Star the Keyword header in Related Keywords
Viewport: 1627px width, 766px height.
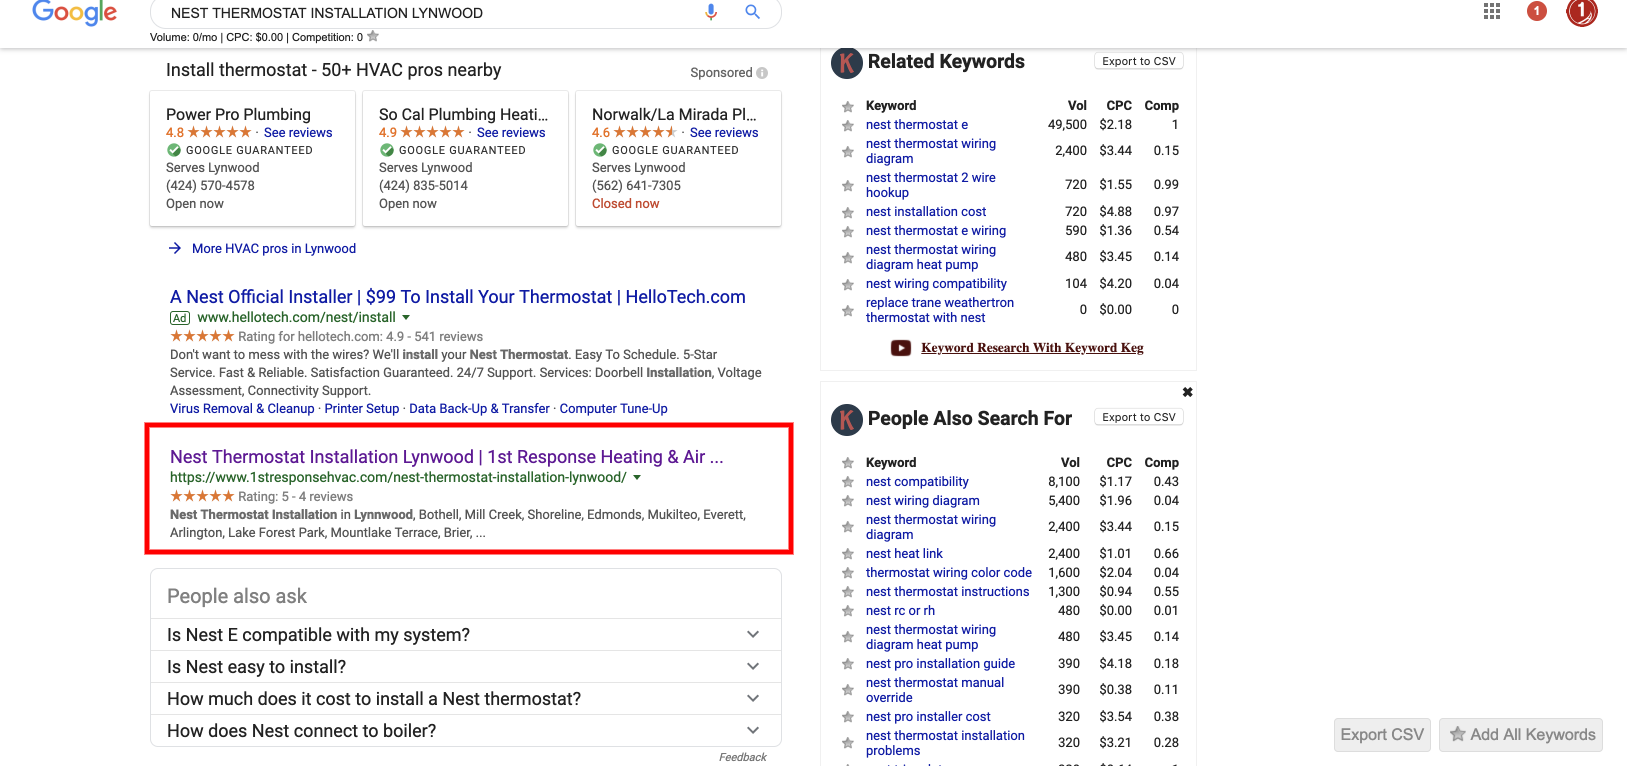[848, 107]
